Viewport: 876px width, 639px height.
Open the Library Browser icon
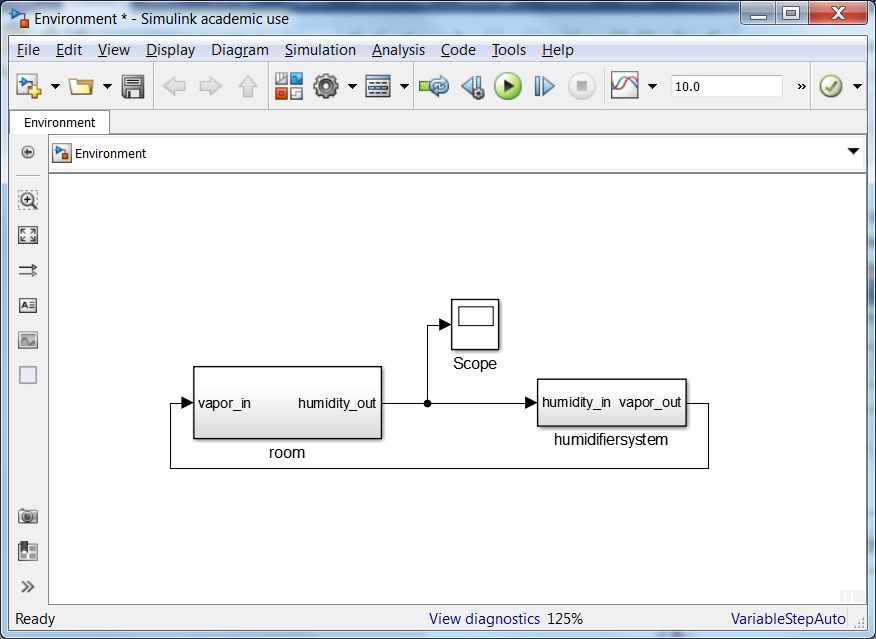[289, 87]
